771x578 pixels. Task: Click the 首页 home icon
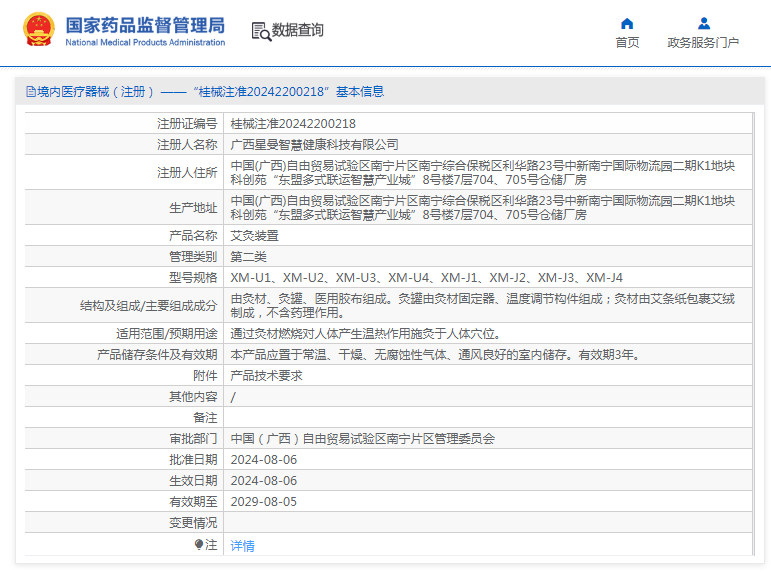[627, 24]
